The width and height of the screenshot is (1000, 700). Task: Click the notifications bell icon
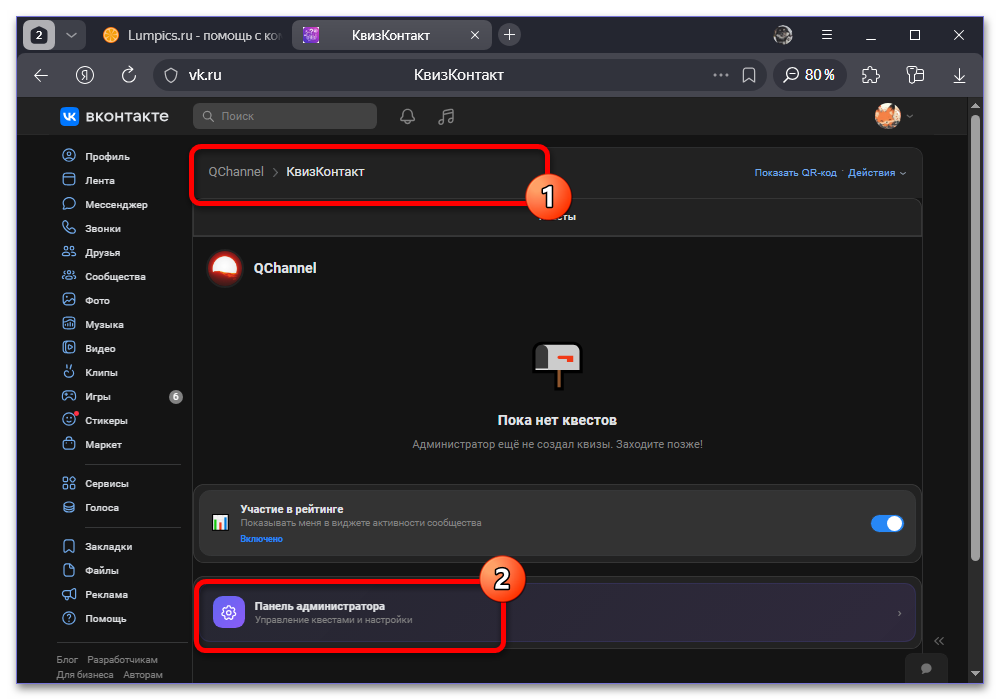pos(408,116)
